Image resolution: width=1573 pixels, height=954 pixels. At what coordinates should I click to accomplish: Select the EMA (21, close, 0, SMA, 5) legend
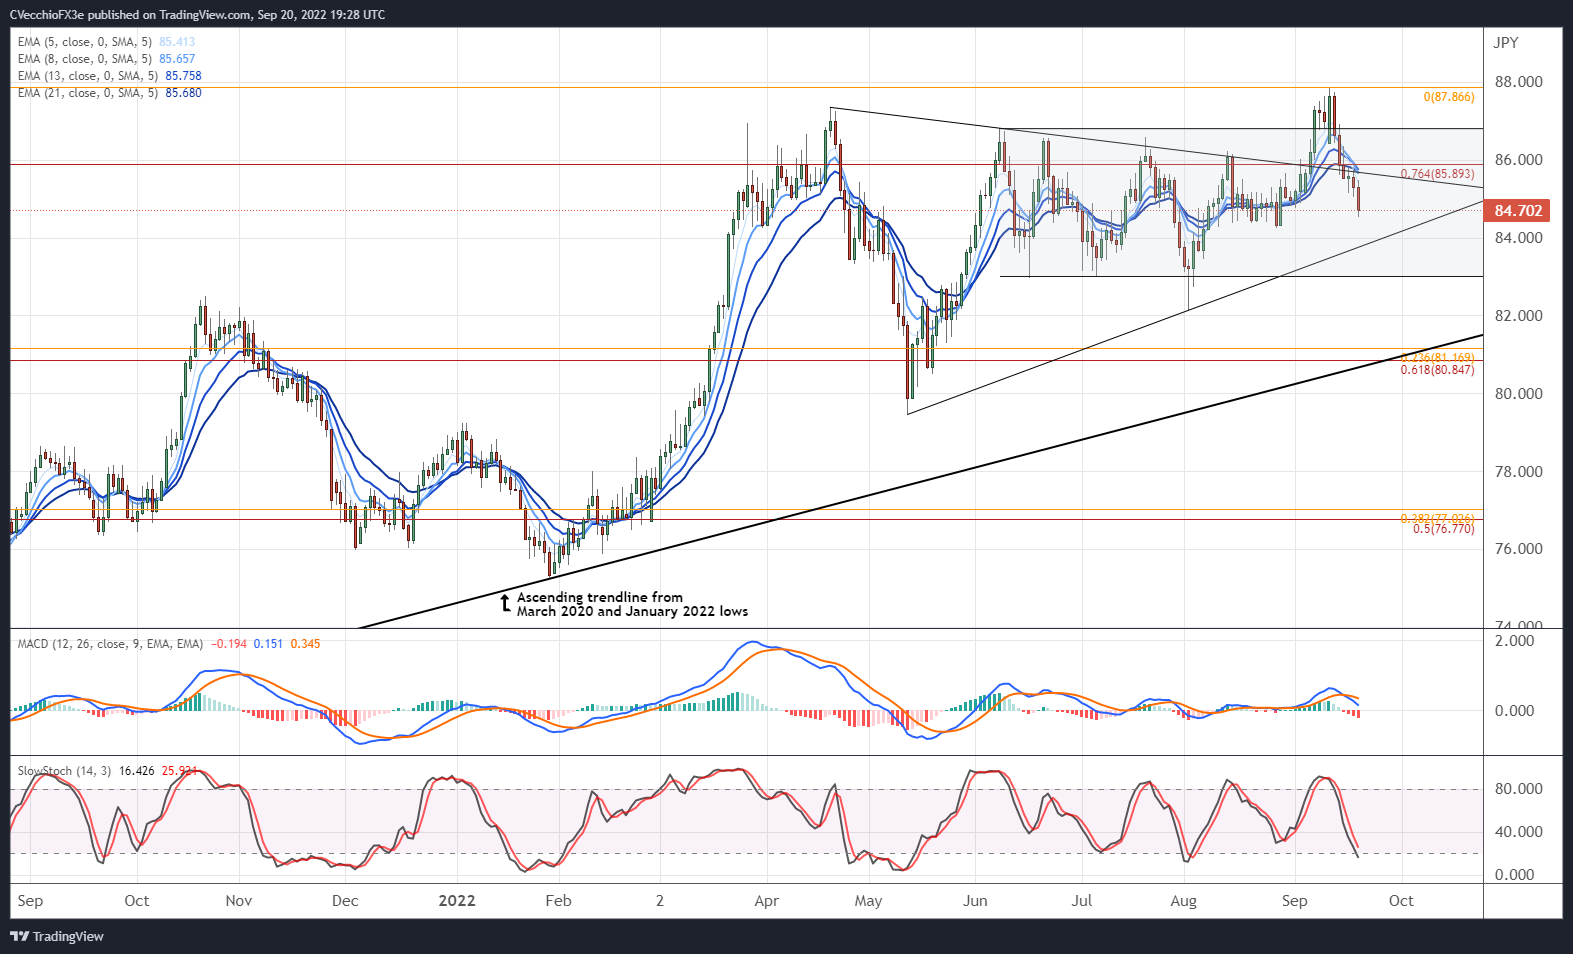[88, 93]
